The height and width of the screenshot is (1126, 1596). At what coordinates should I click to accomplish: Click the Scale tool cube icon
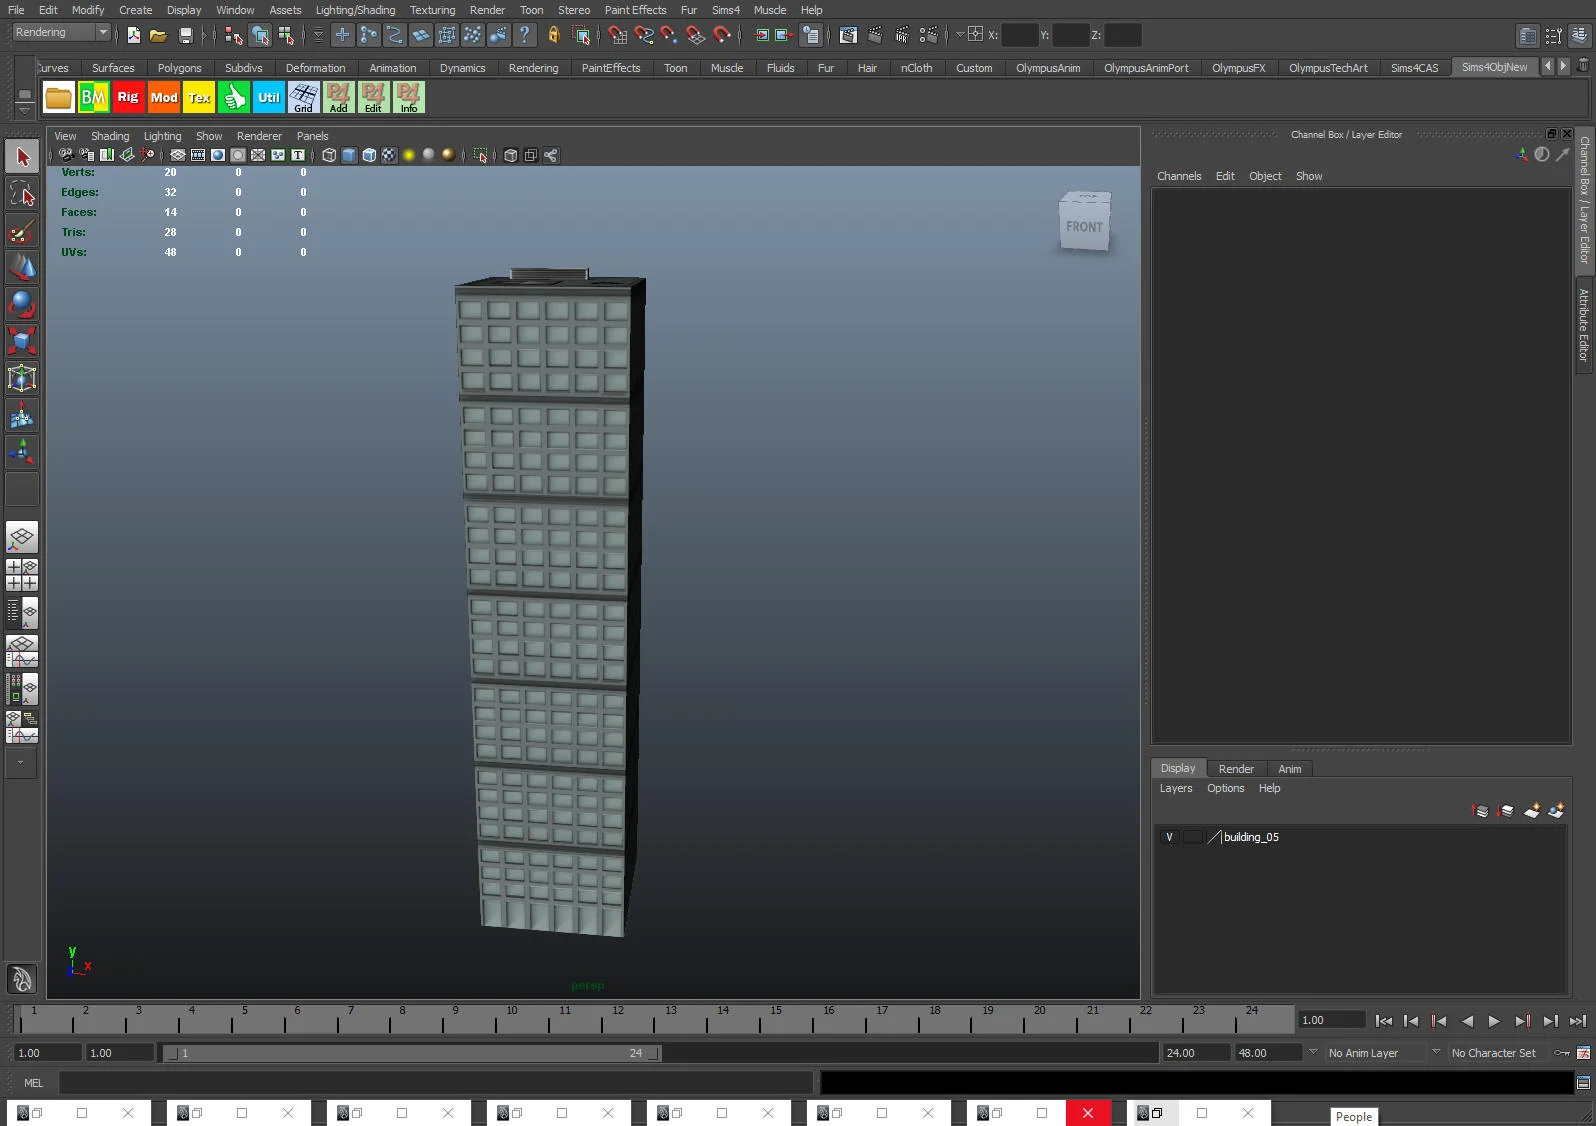tap(22, 341)
